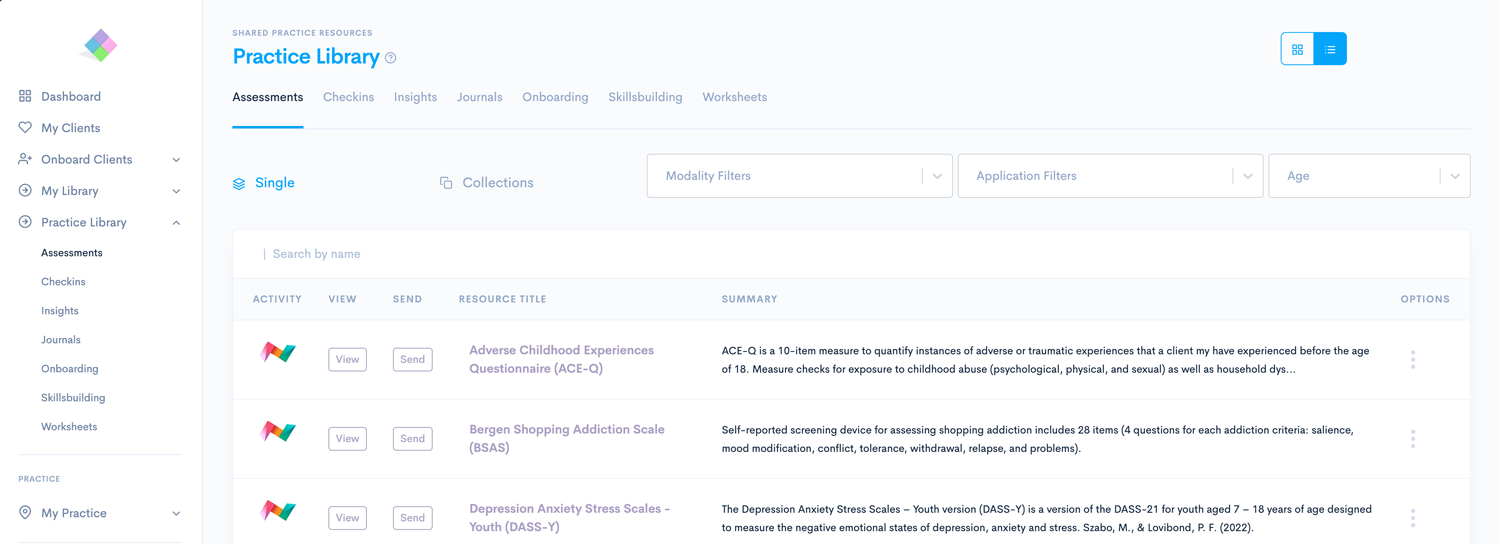The height and width of the screenshot is (544, 1500).
Task: Open the Application Filters dropdown
Action: tap(1110, 176)
